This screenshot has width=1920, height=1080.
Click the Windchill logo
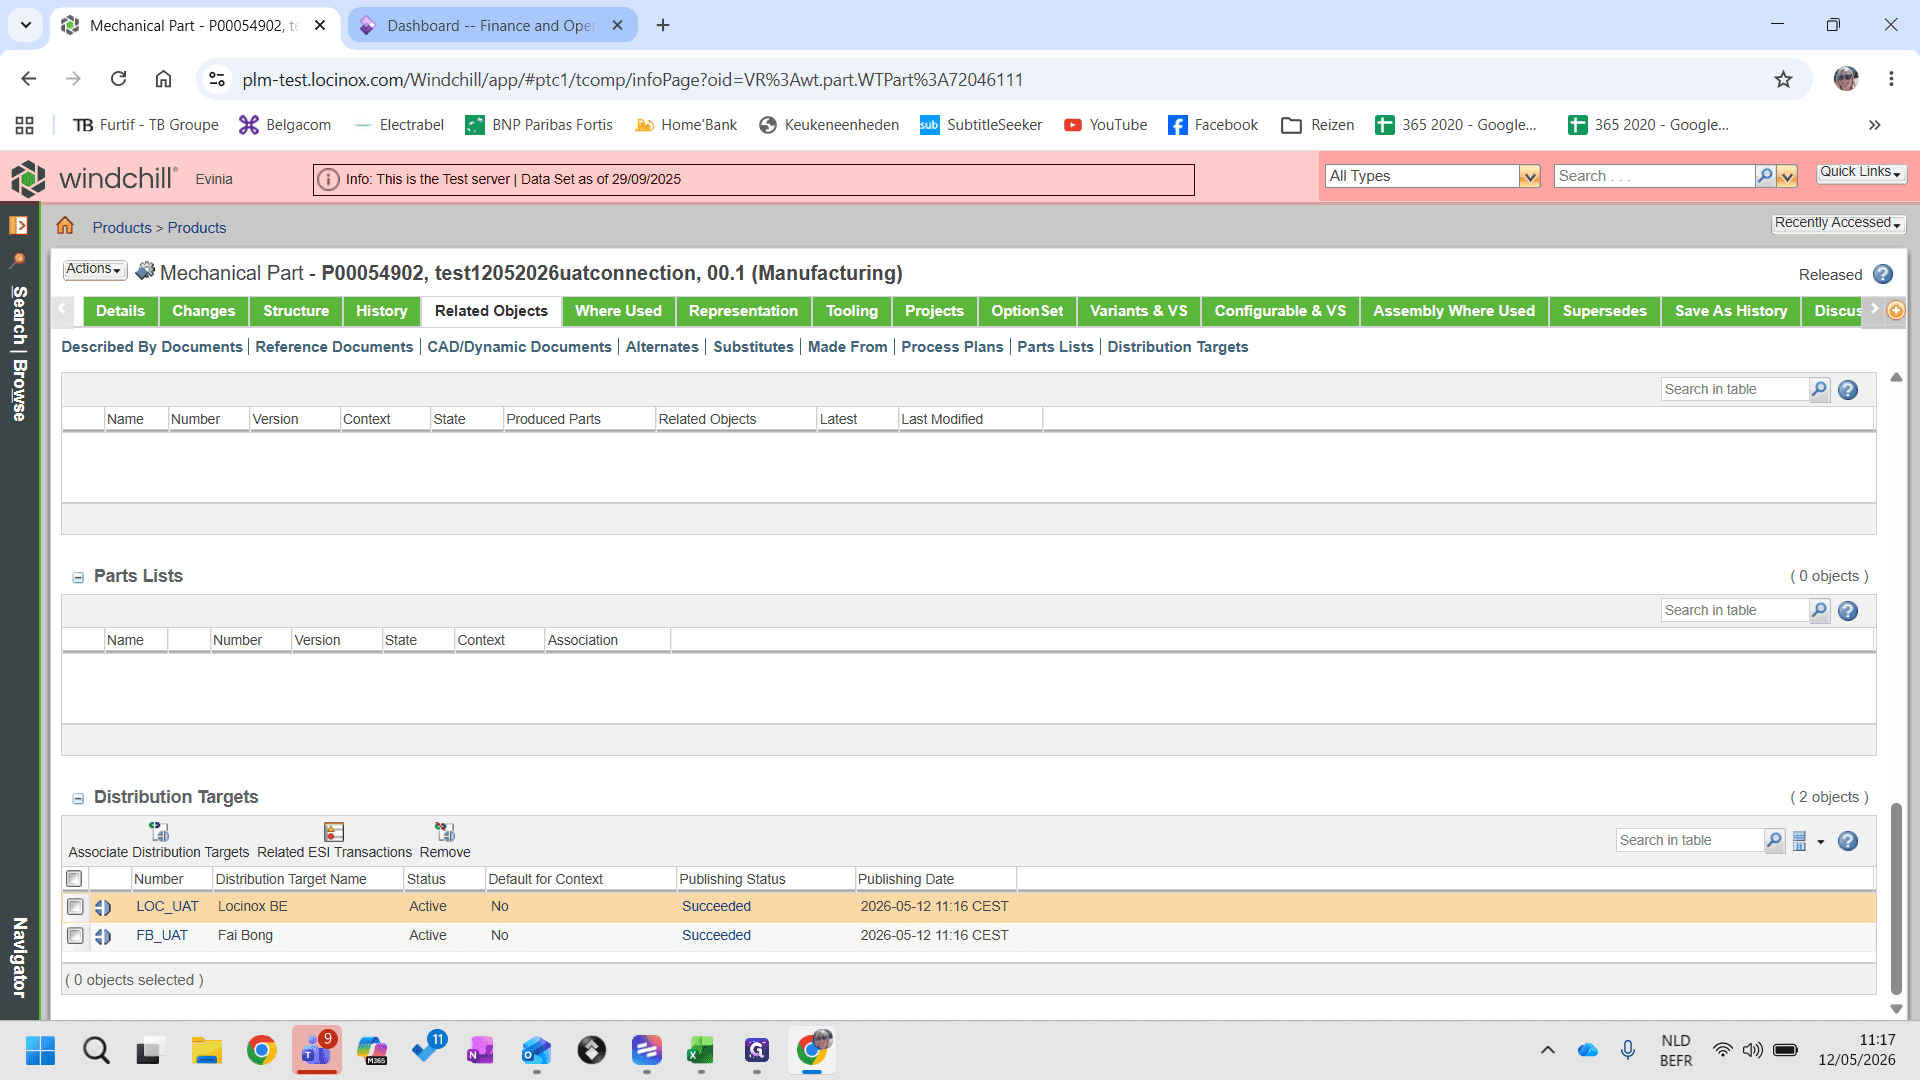point(94,178)
